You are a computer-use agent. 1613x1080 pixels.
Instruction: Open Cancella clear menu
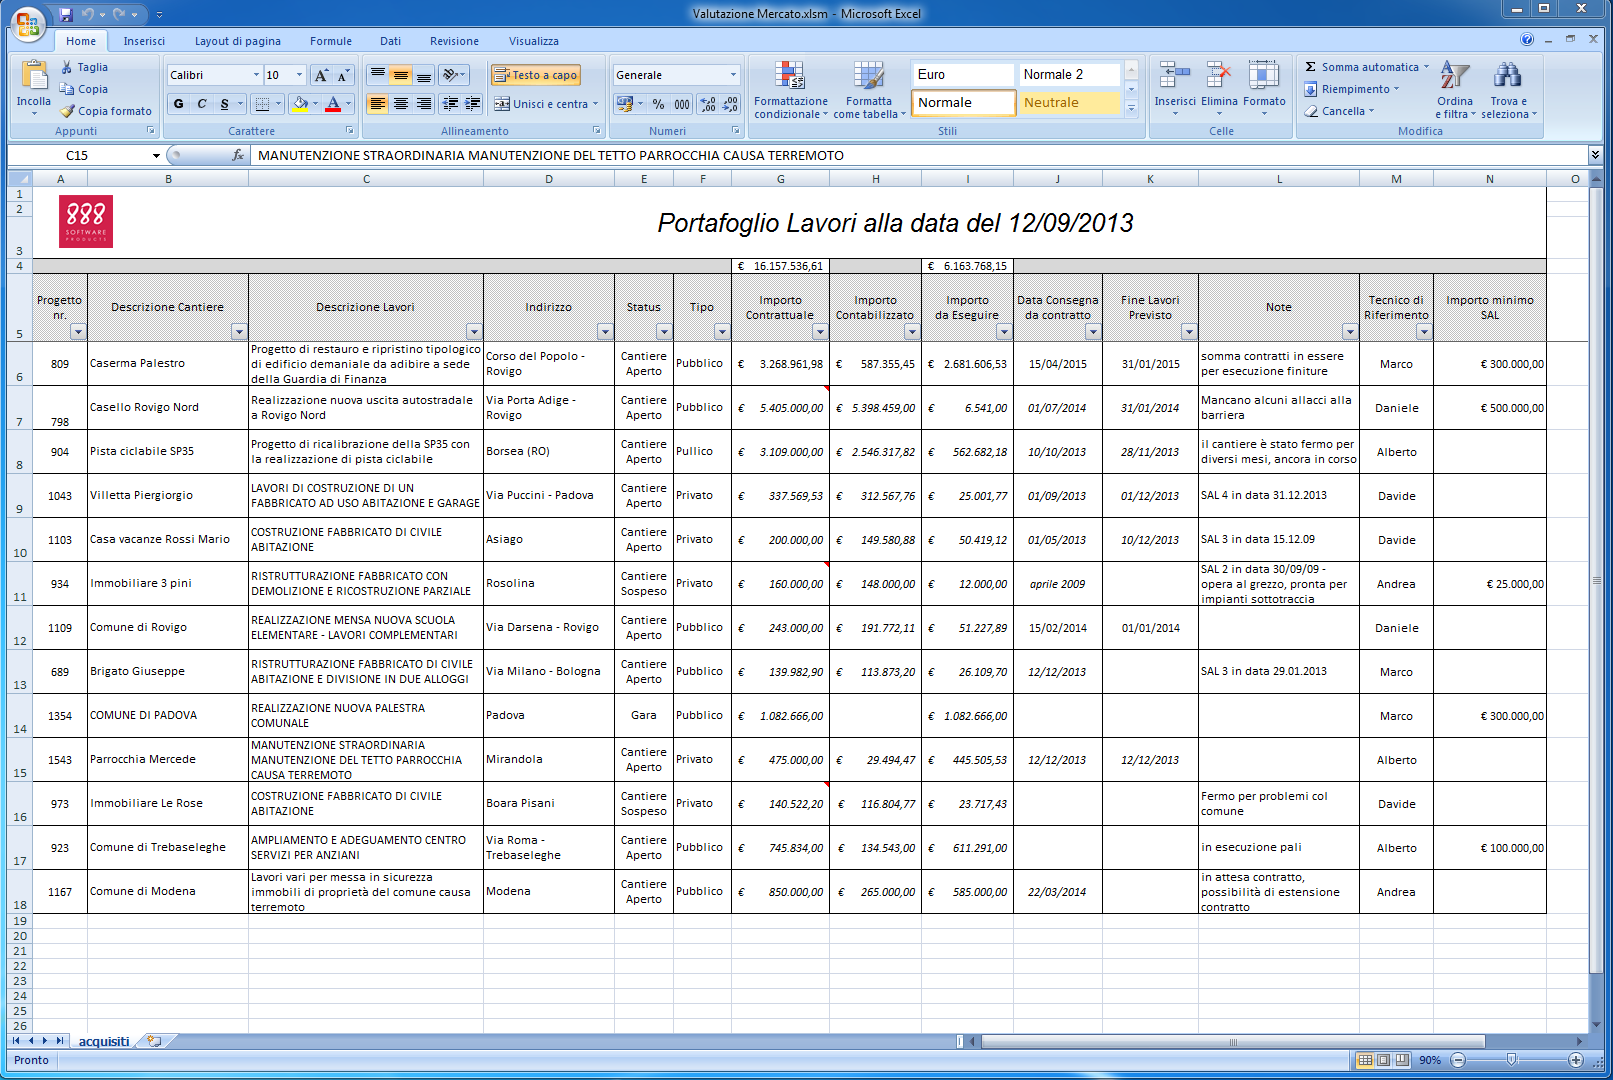pos(1340,111)
